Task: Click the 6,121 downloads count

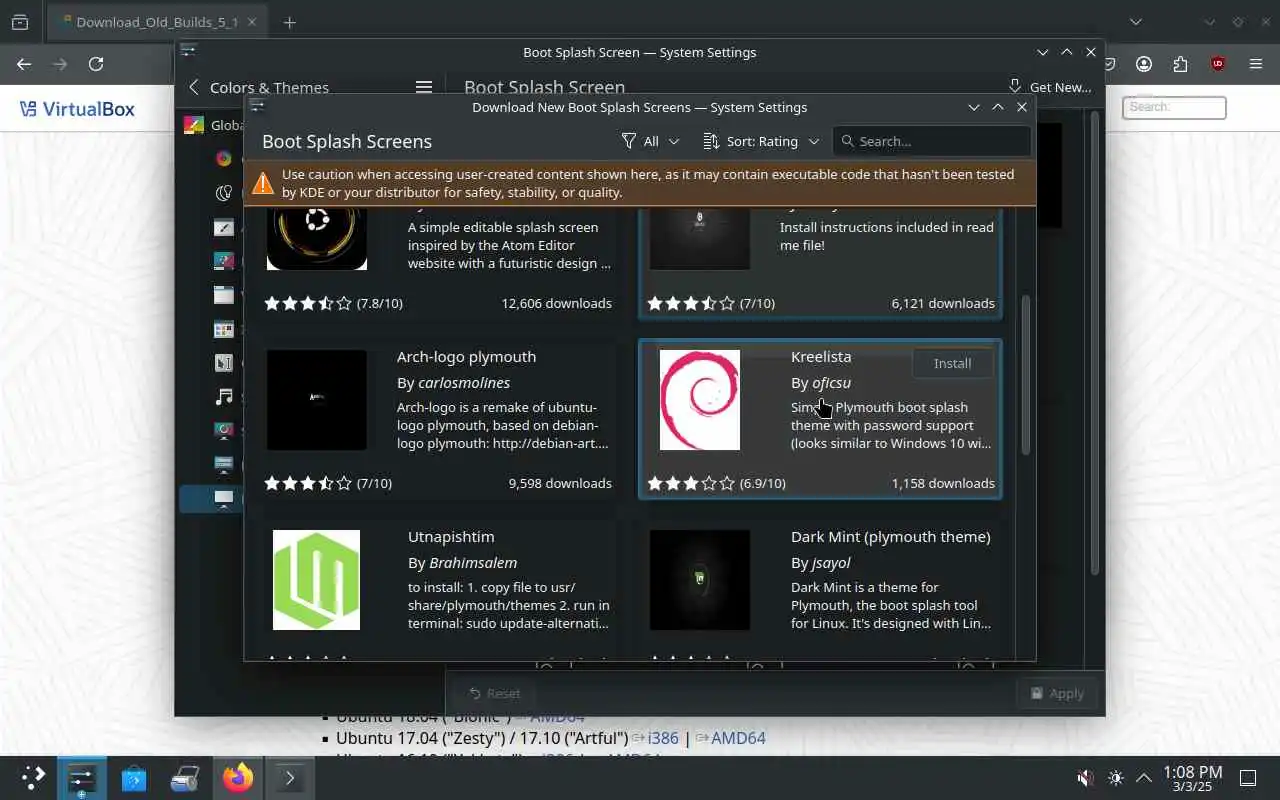Action: [943, 303]
